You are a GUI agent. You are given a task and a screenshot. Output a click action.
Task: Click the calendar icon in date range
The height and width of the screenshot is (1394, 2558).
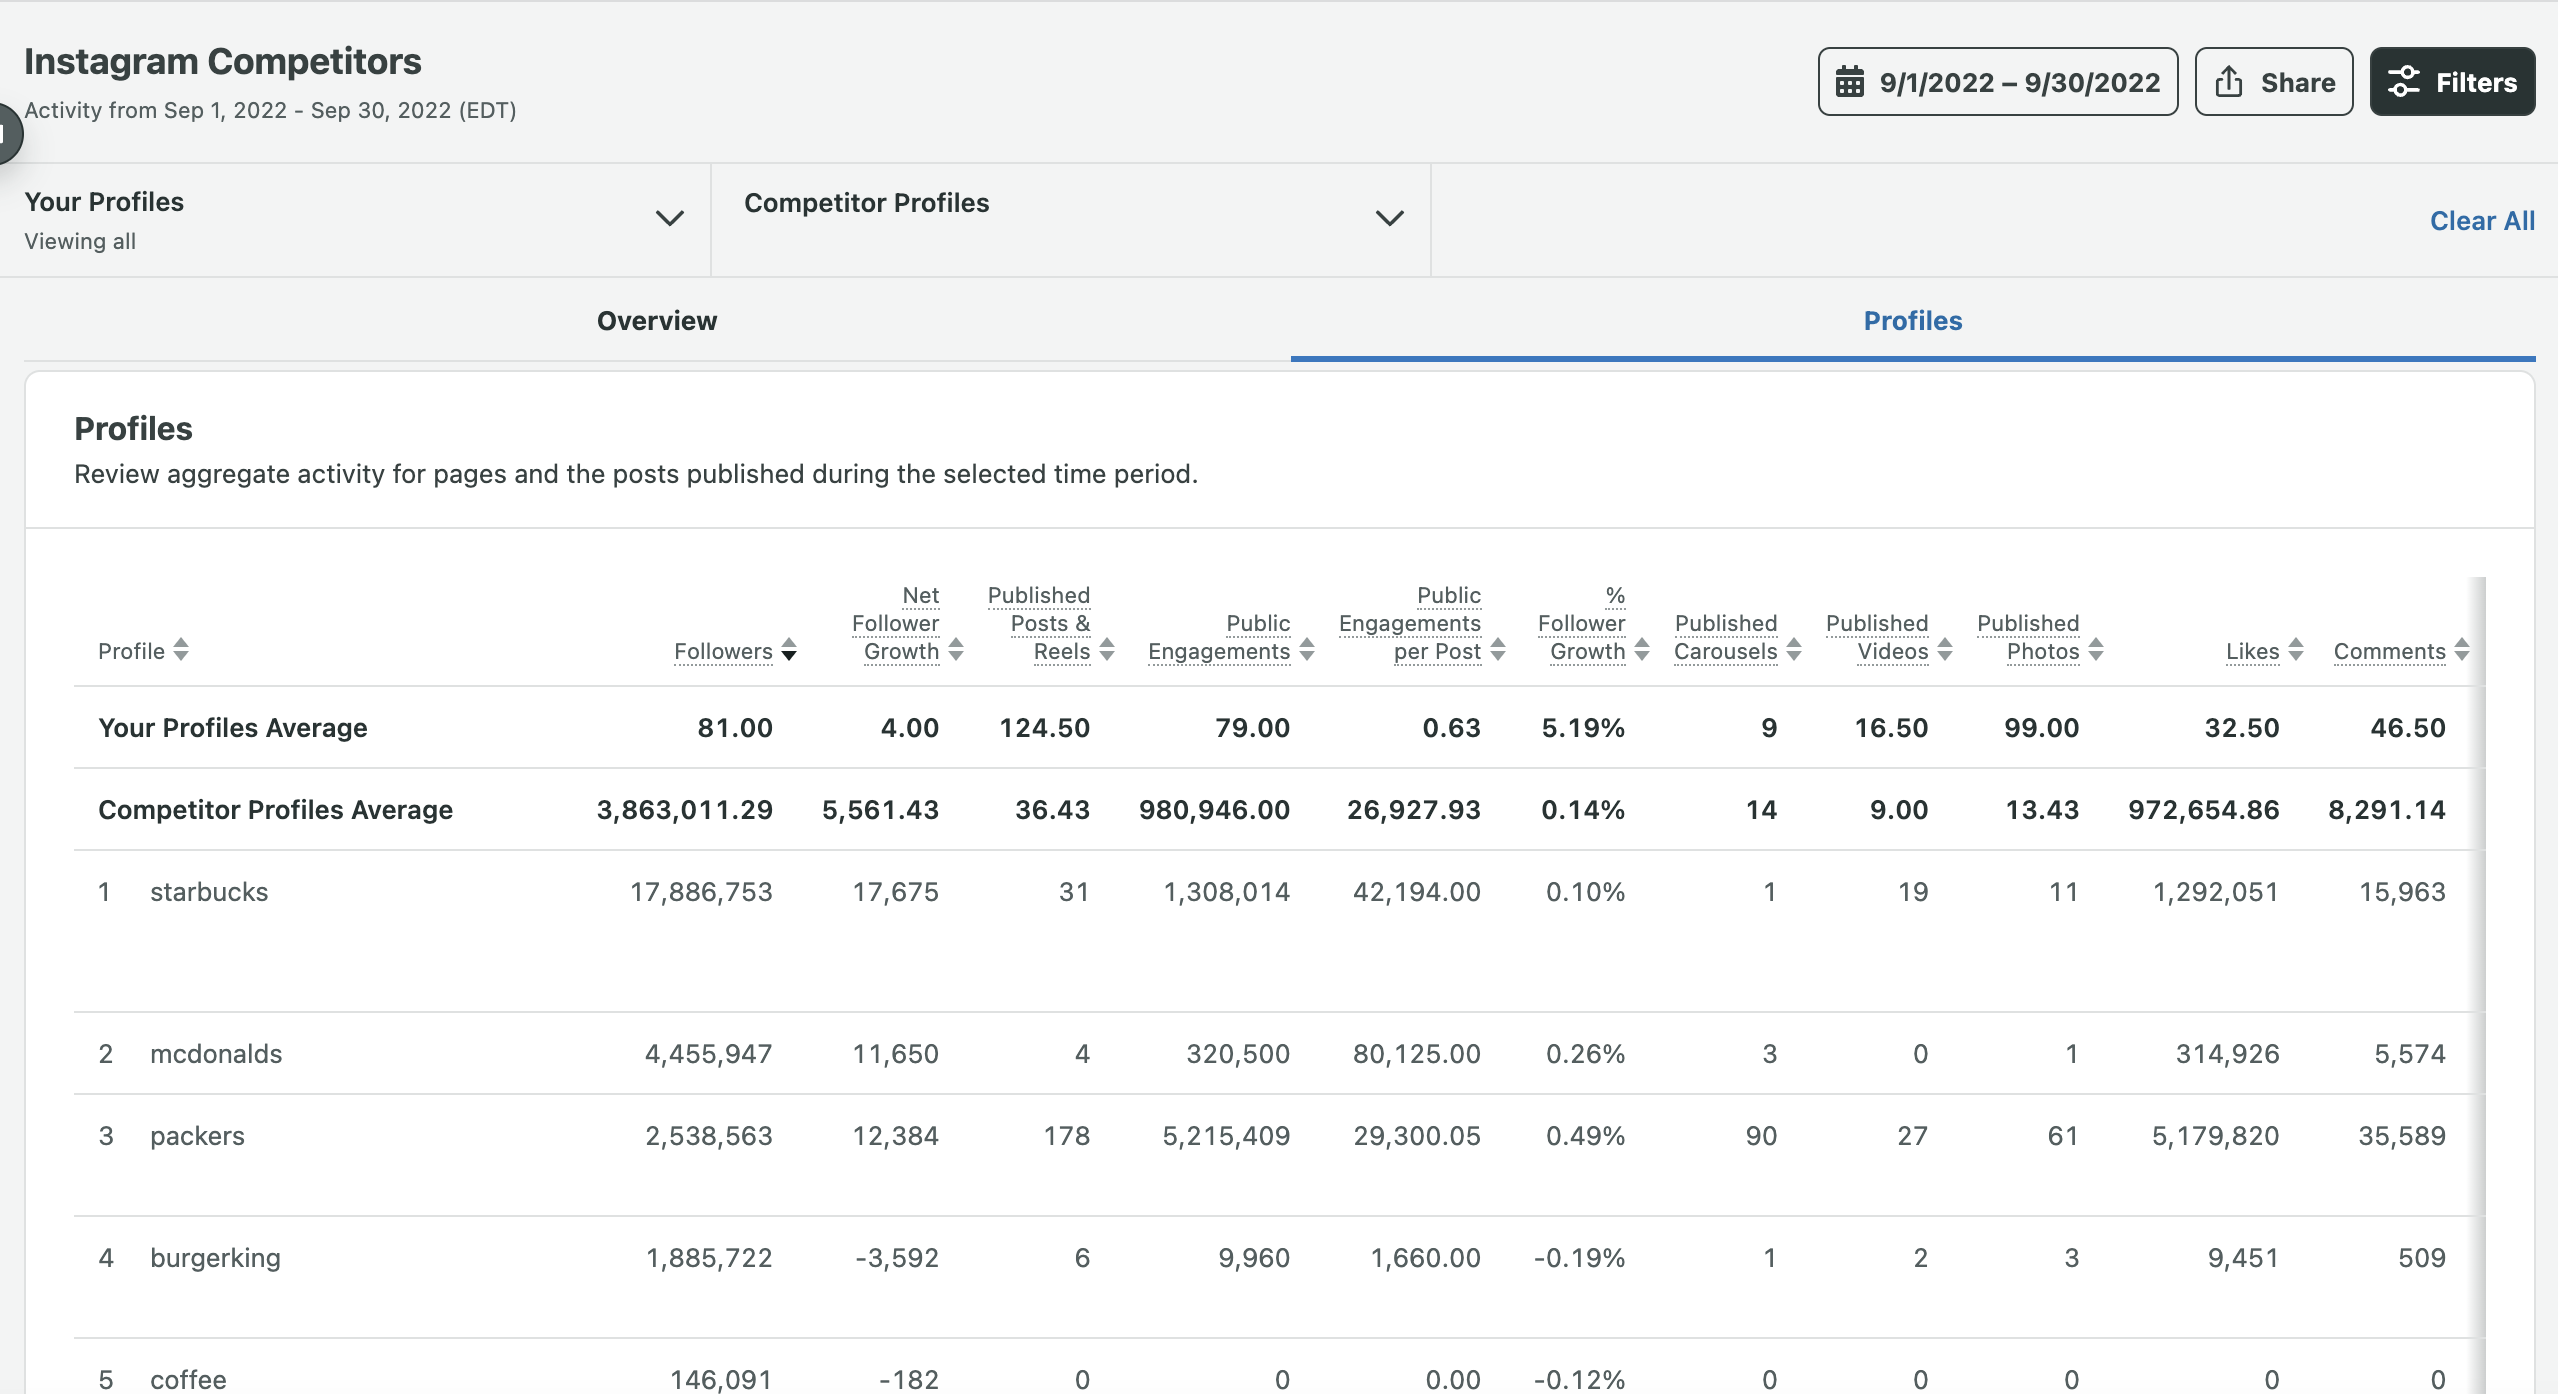coord(1850,82)
